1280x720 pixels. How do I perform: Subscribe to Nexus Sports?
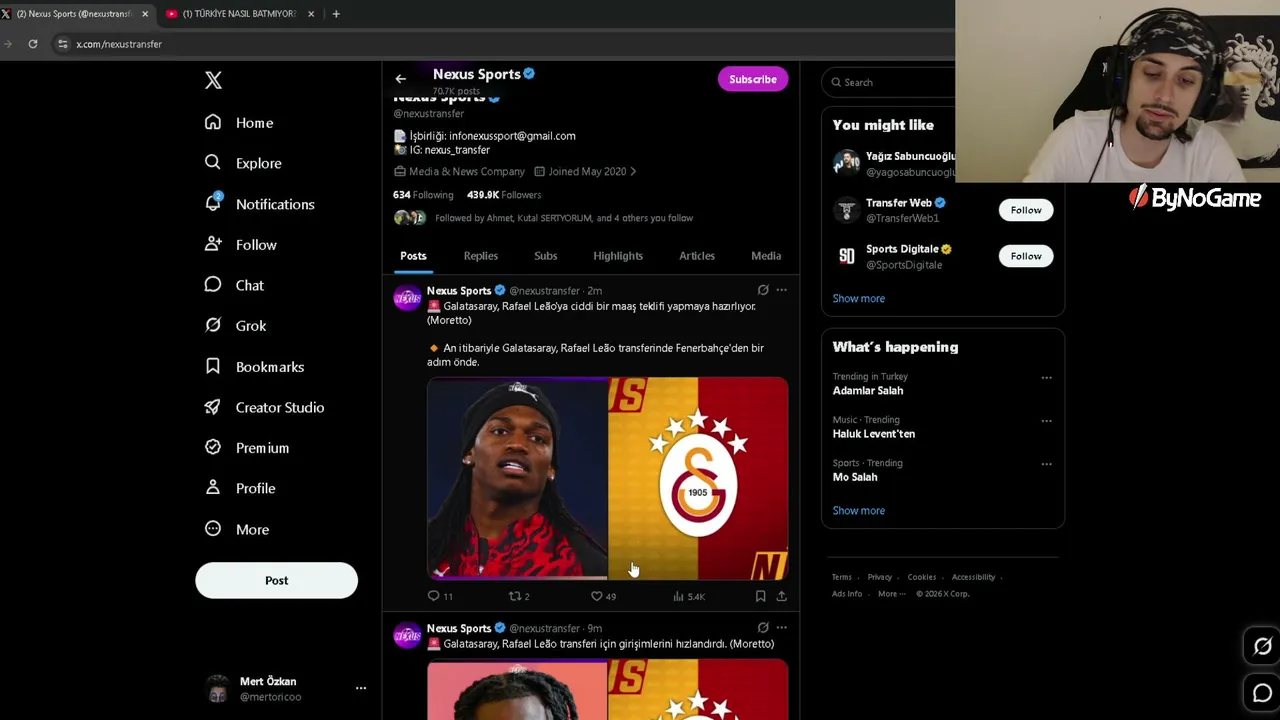[x=753, y=79]
